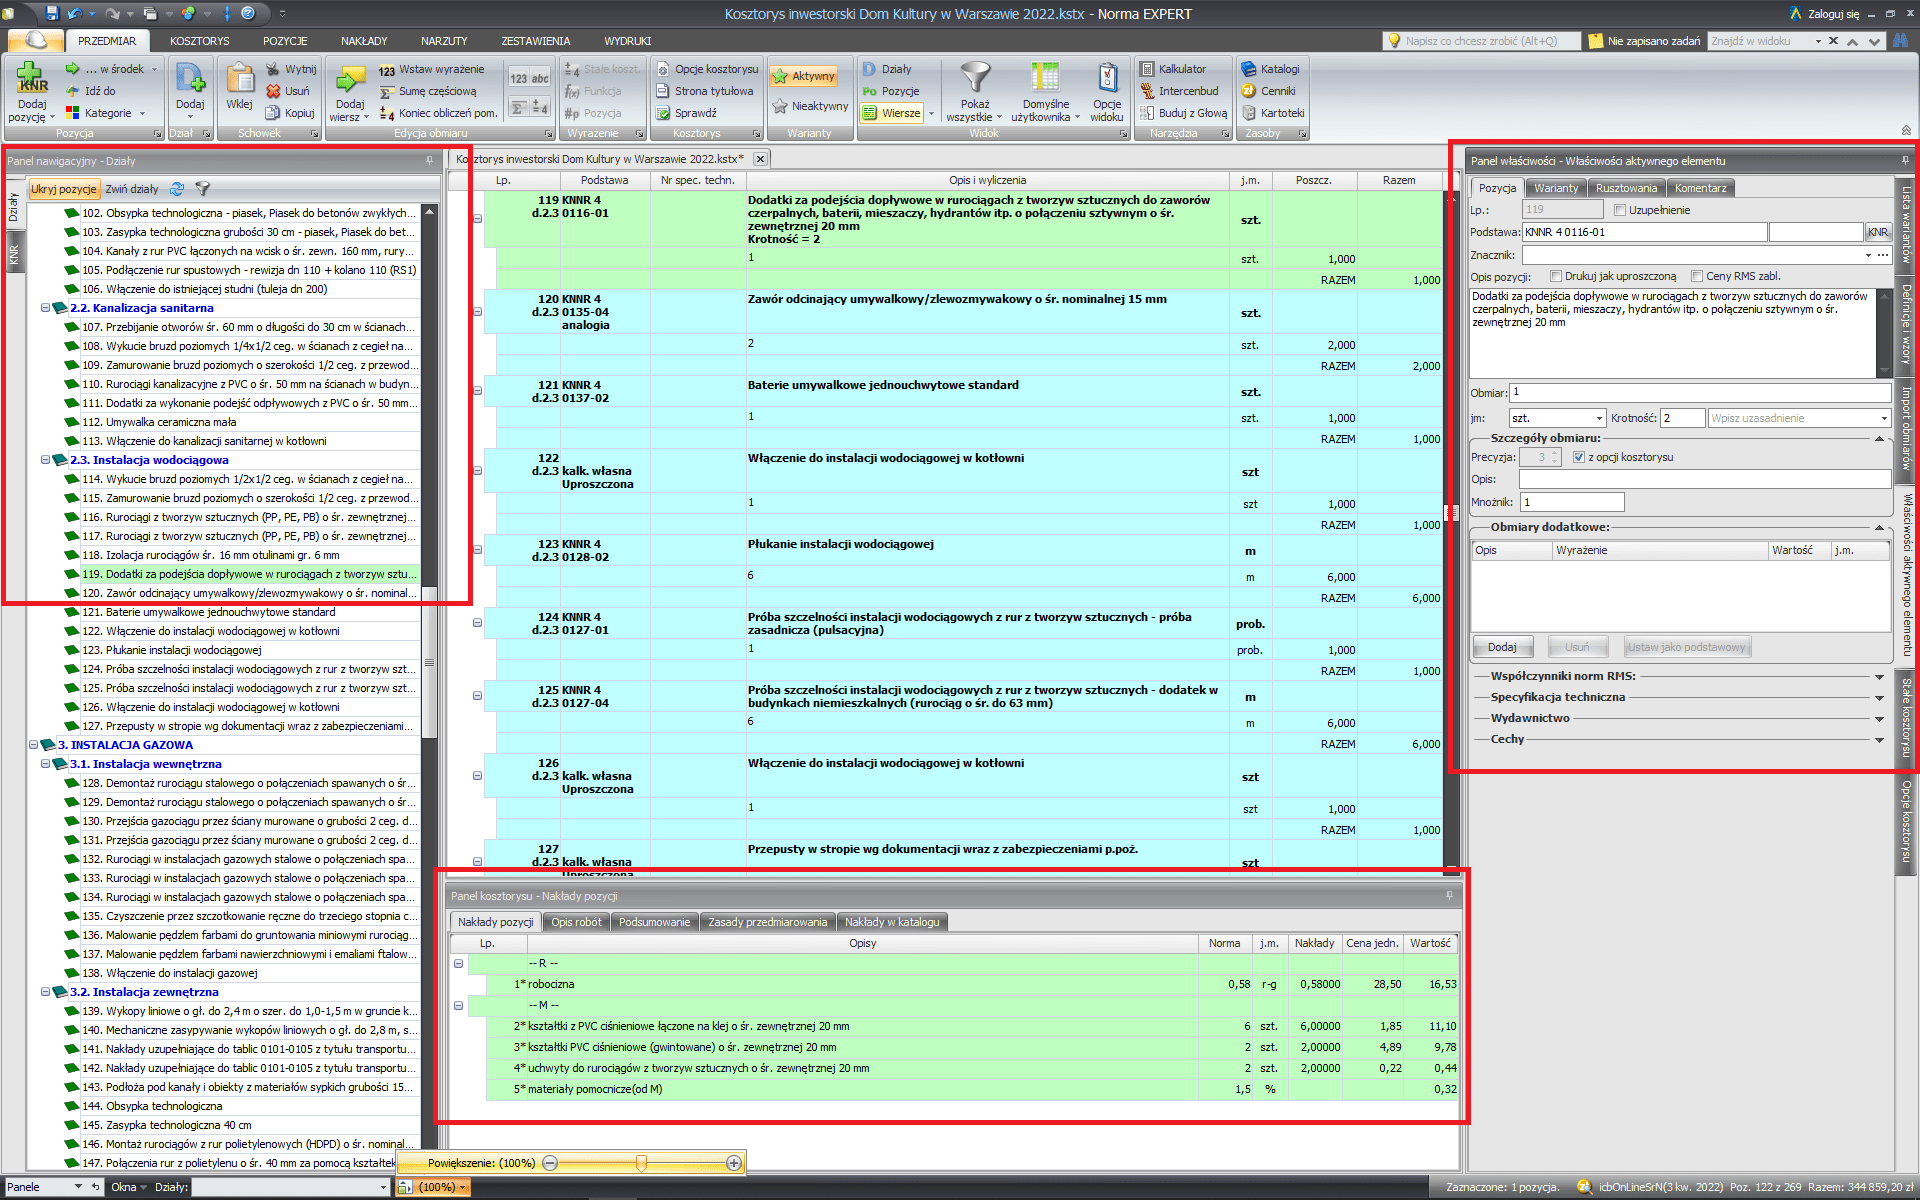Click the Undo arrow icon
This screenshot has height=1200, width=1920.
pos(74,13)
